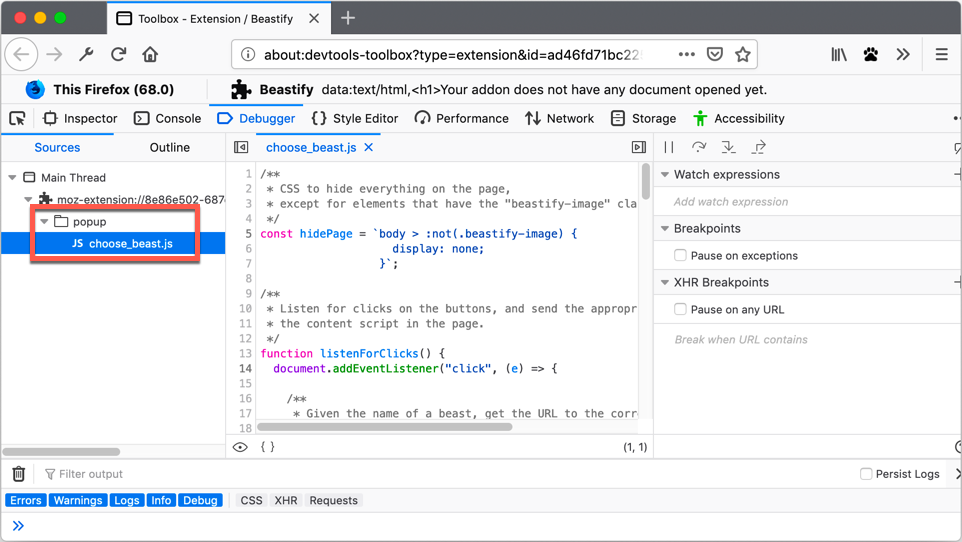Viewport: 962px width, 542px height.
Task: Open a new browser tab
Action: 348,18
